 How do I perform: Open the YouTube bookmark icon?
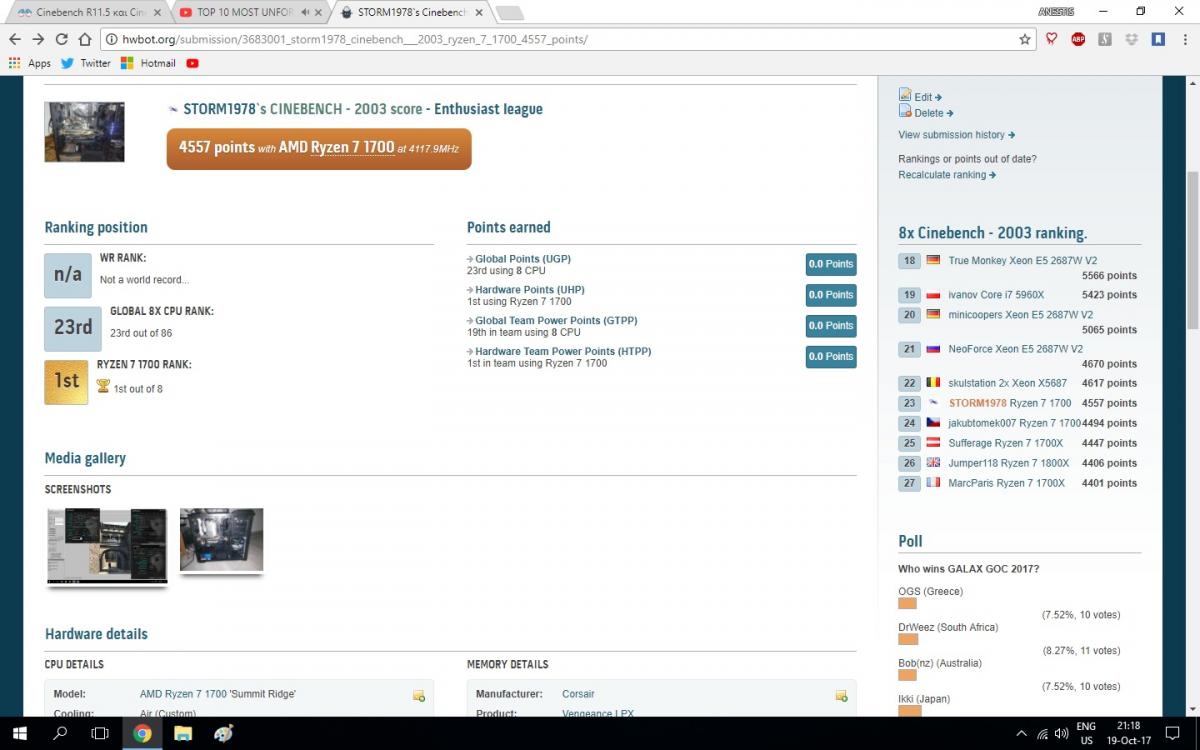192,63
